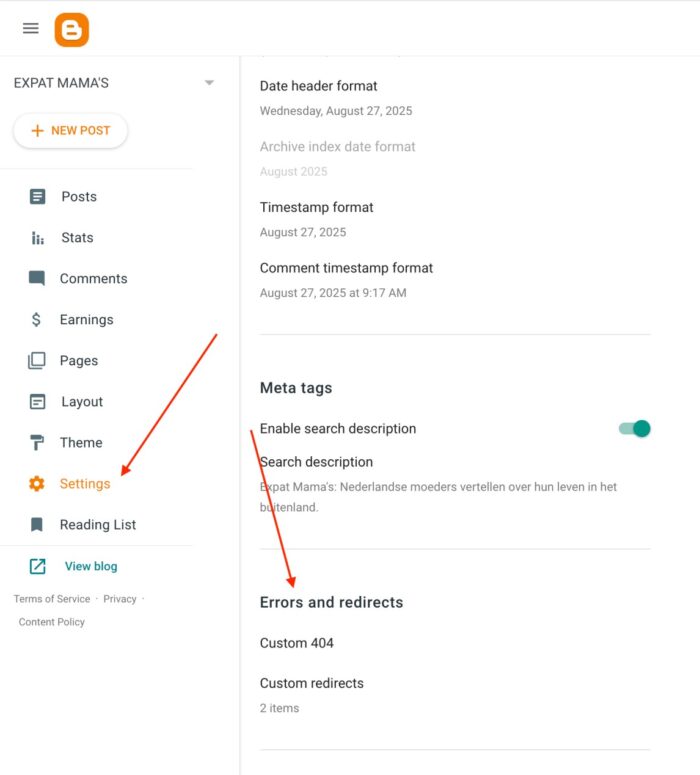This screenshot has width=700, height=775.
Task: Click the Layout icon in sidebar
Action: tap(37, 402)
